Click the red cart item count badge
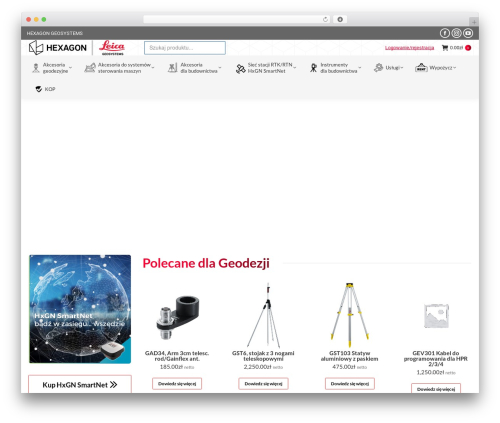 point(468,48)
